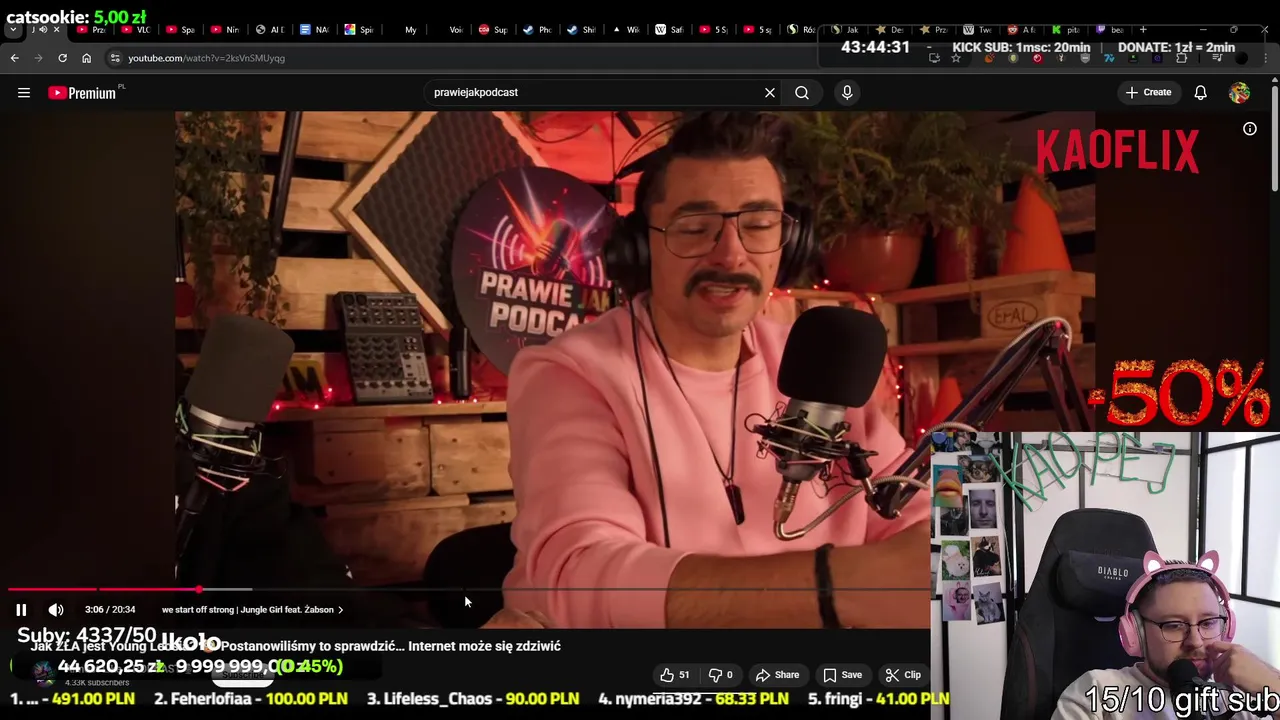This screenshot has height=720, width=1280.
Task: Pause the YouTube video
Action: [21, 609]
